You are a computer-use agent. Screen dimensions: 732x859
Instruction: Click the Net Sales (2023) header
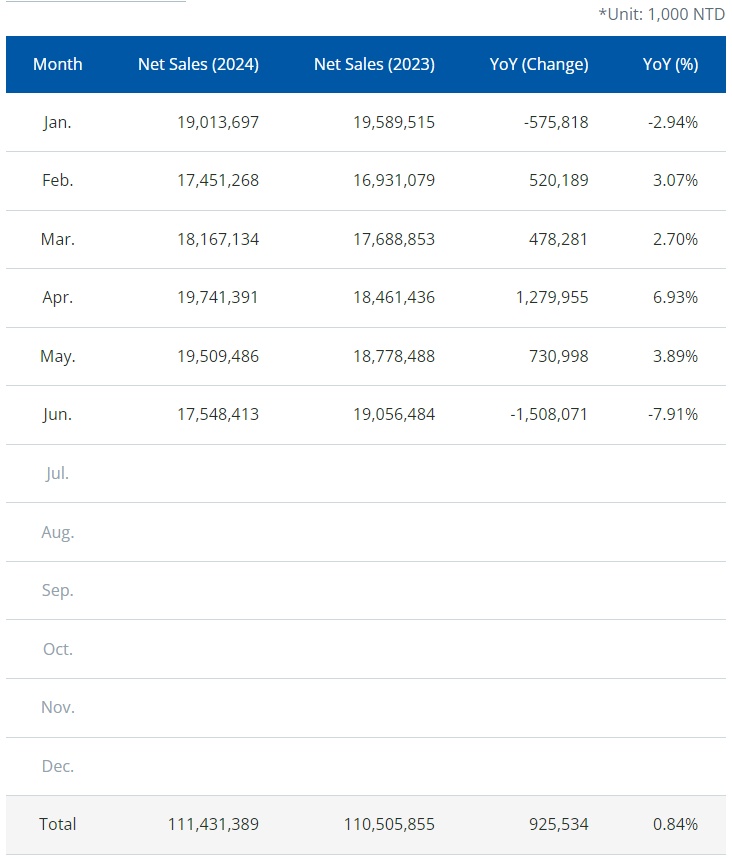coord(374,64)
